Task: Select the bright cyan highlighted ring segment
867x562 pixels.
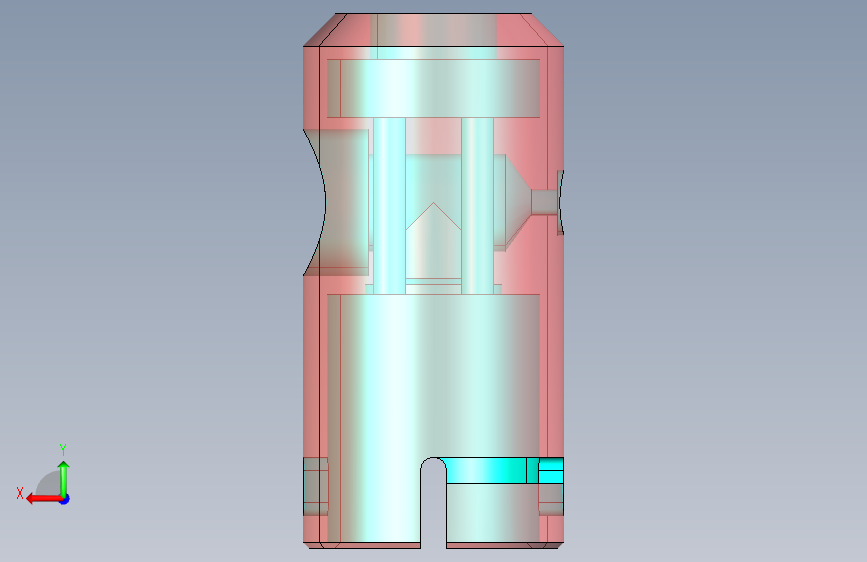Action: tap(485, 470)
